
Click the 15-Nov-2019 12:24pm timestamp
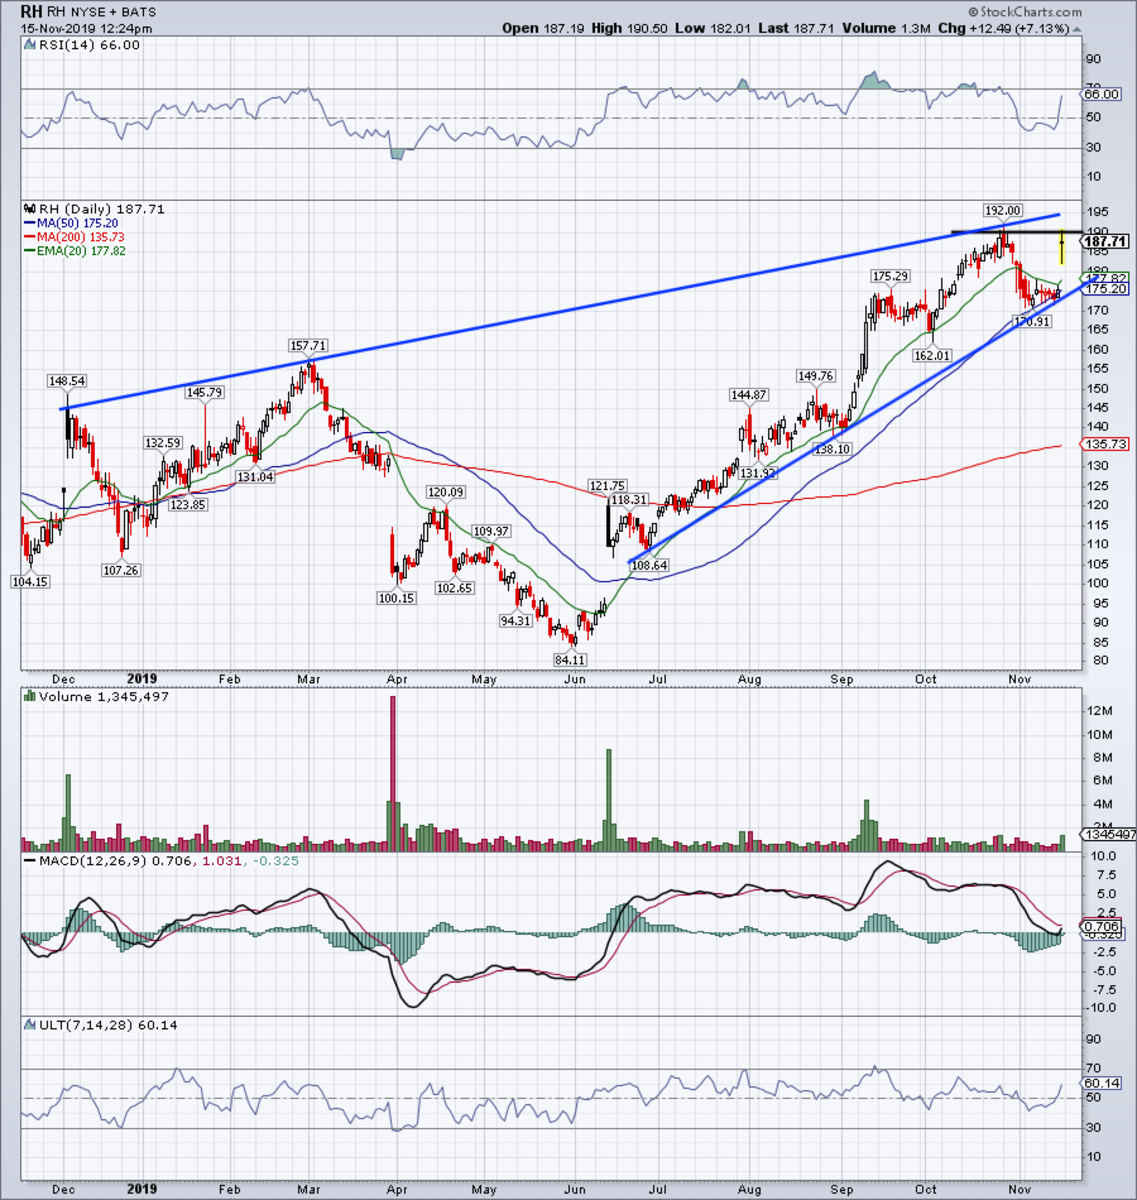click(86, 28)
